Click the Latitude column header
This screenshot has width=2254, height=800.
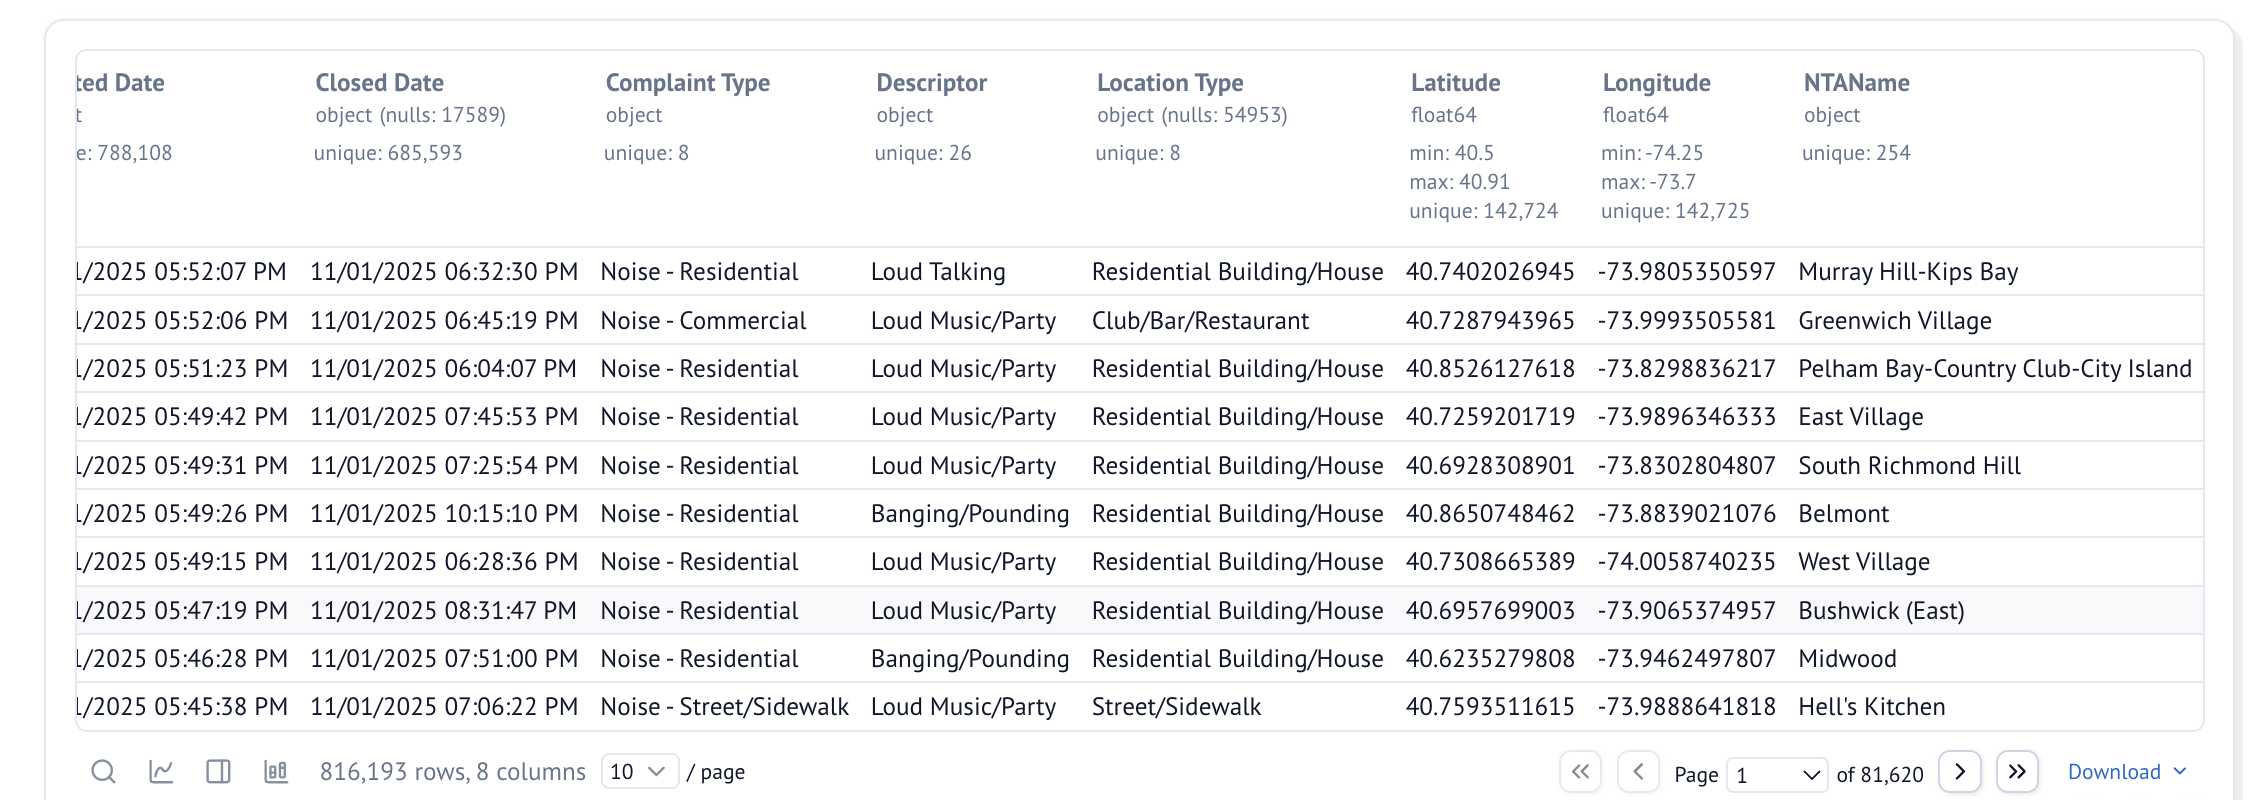pos(1455,83)
